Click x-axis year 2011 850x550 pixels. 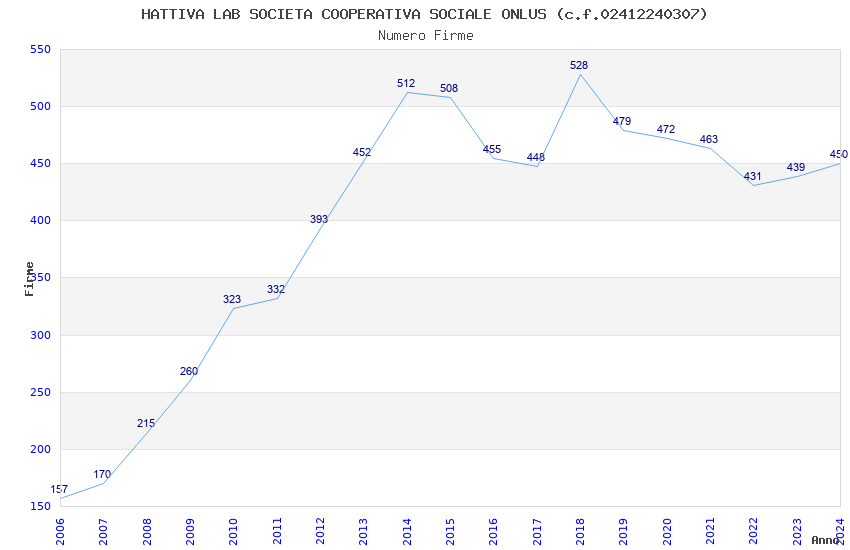276,531
